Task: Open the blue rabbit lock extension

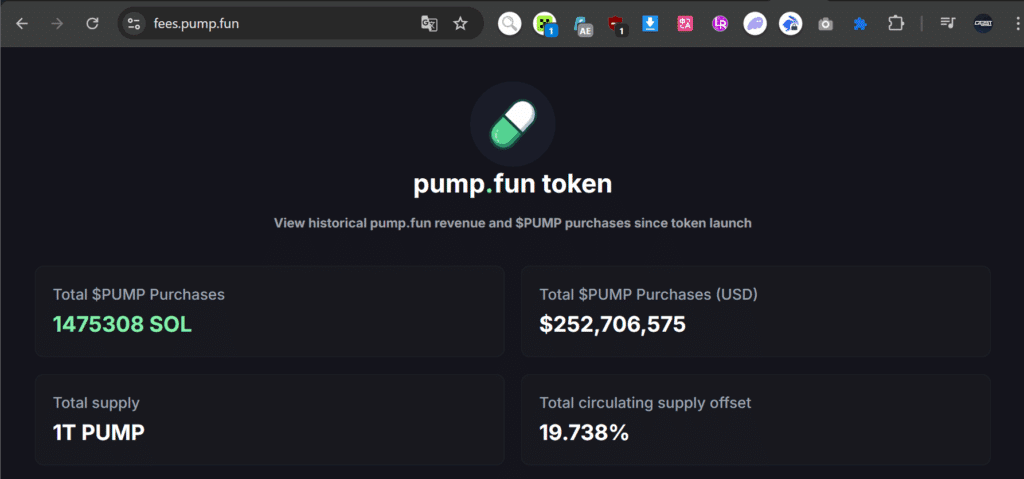Action: [x=790, y=24]
